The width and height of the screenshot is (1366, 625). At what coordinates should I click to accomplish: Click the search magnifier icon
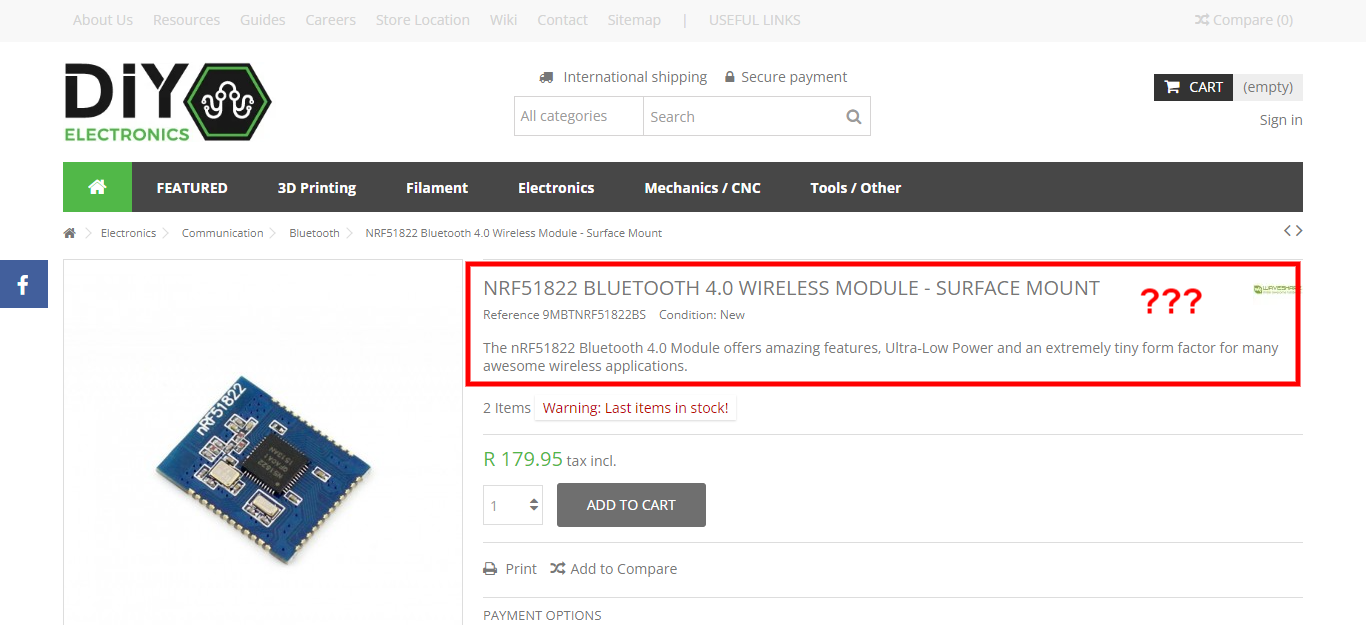coord(853,116)
